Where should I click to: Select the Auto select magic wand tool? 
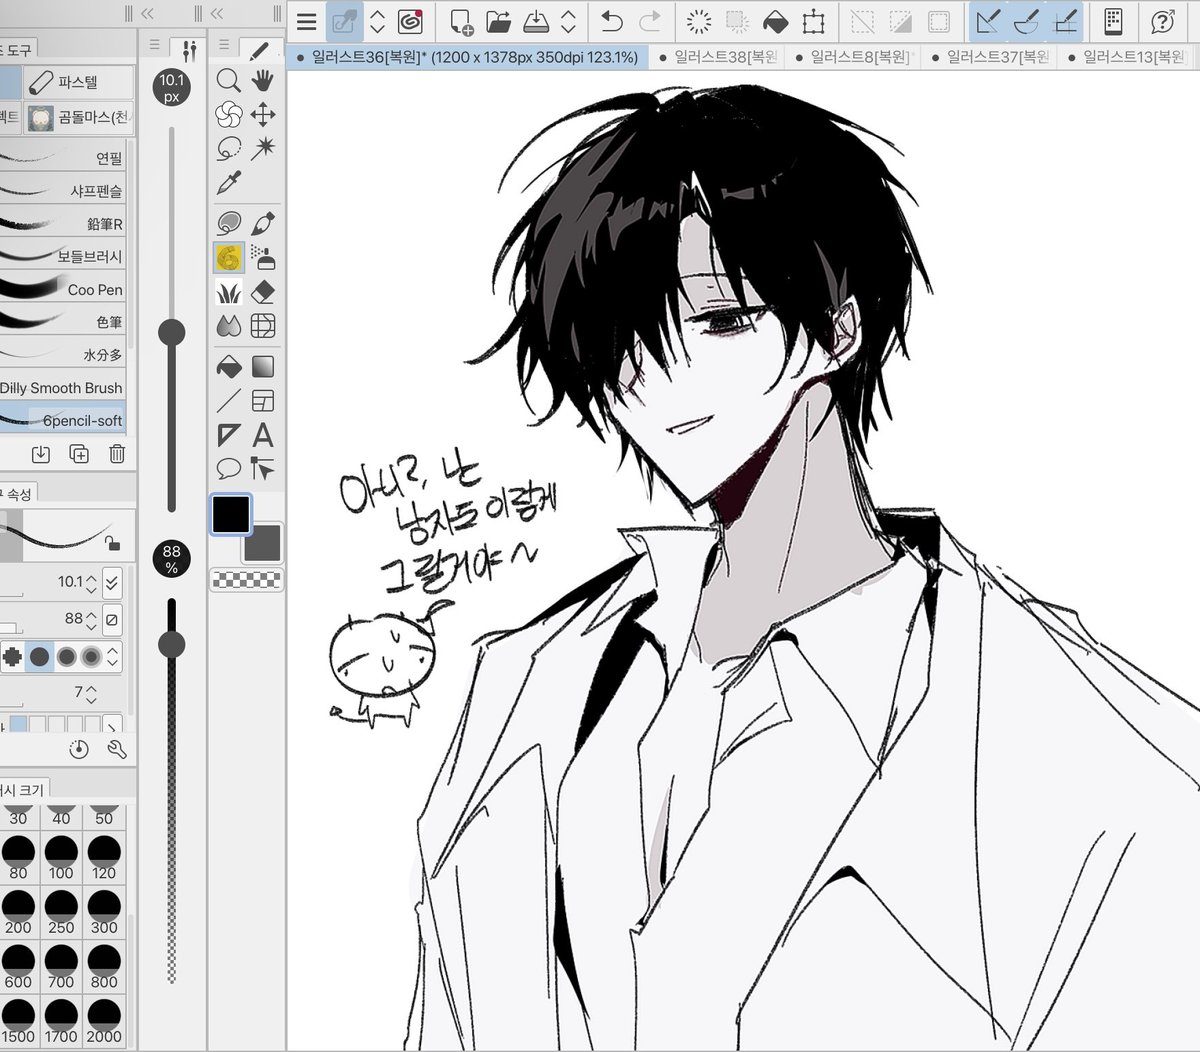point(263,149)
